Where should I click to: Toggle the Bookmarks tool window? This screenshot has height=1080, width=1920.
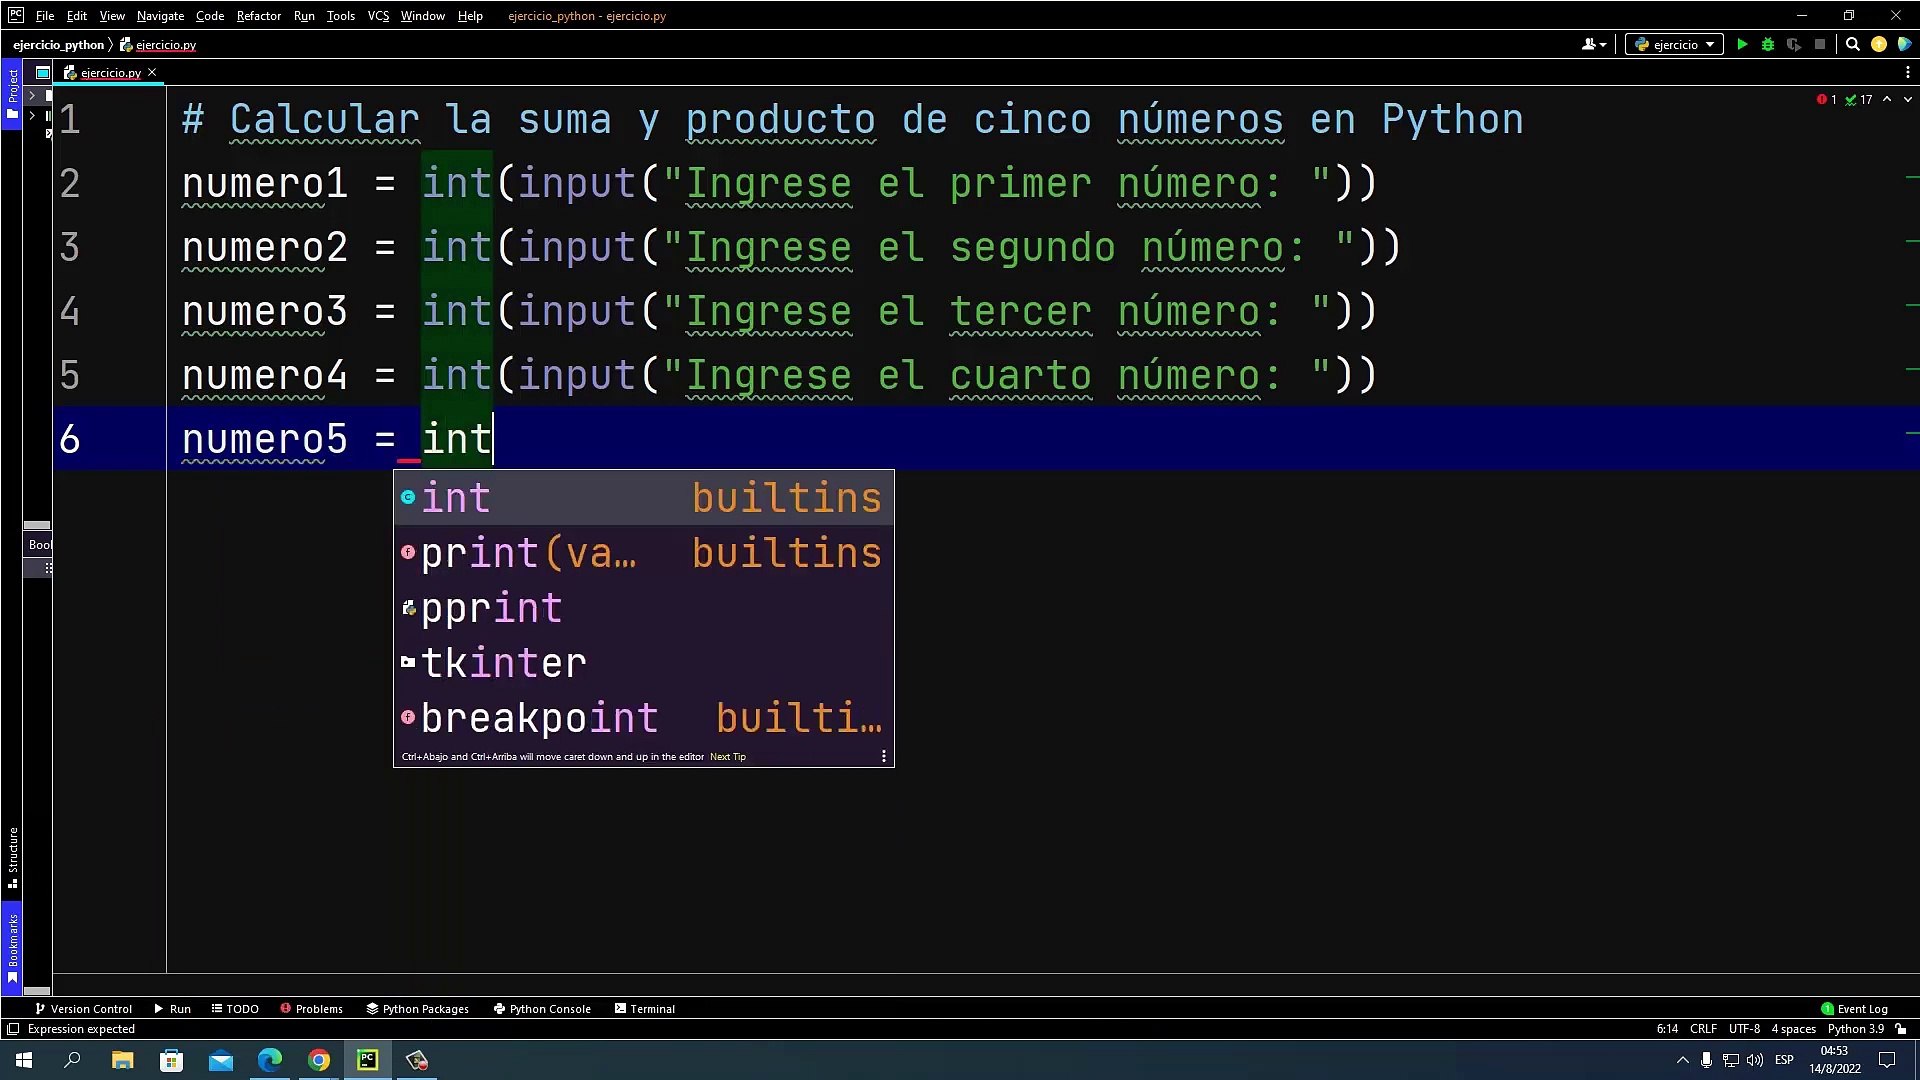pyautogui.click(x=12, y=945)
